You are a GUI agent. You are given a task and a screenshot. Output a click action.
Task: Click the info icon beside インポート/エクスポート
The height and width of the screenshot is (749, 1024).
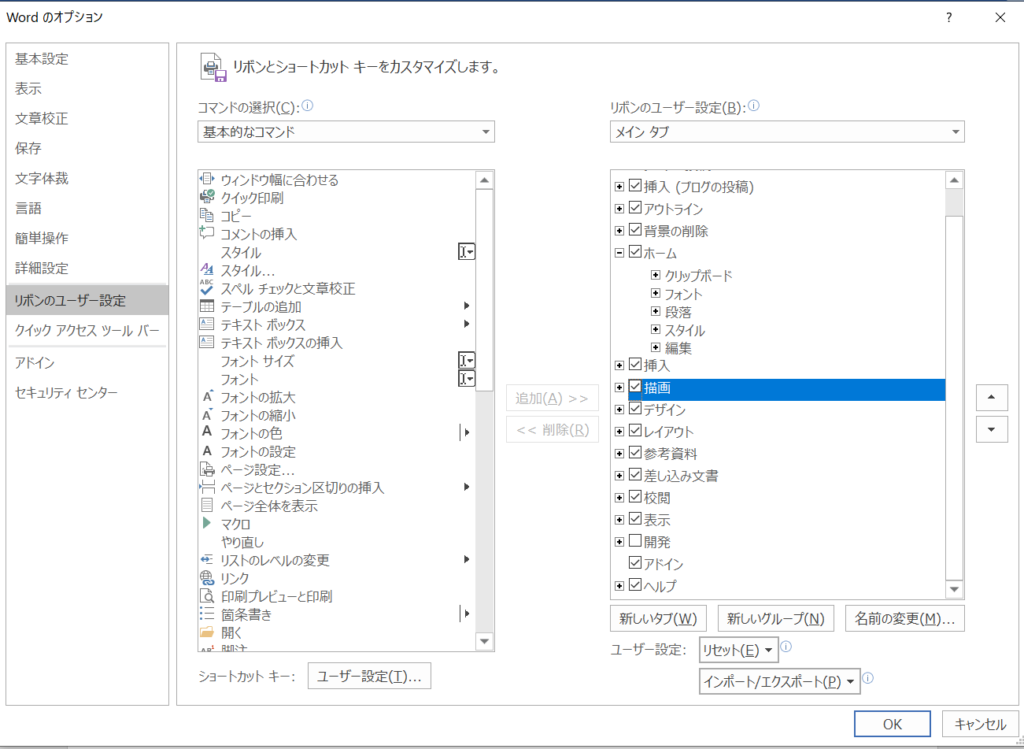(x=869, y=678)
